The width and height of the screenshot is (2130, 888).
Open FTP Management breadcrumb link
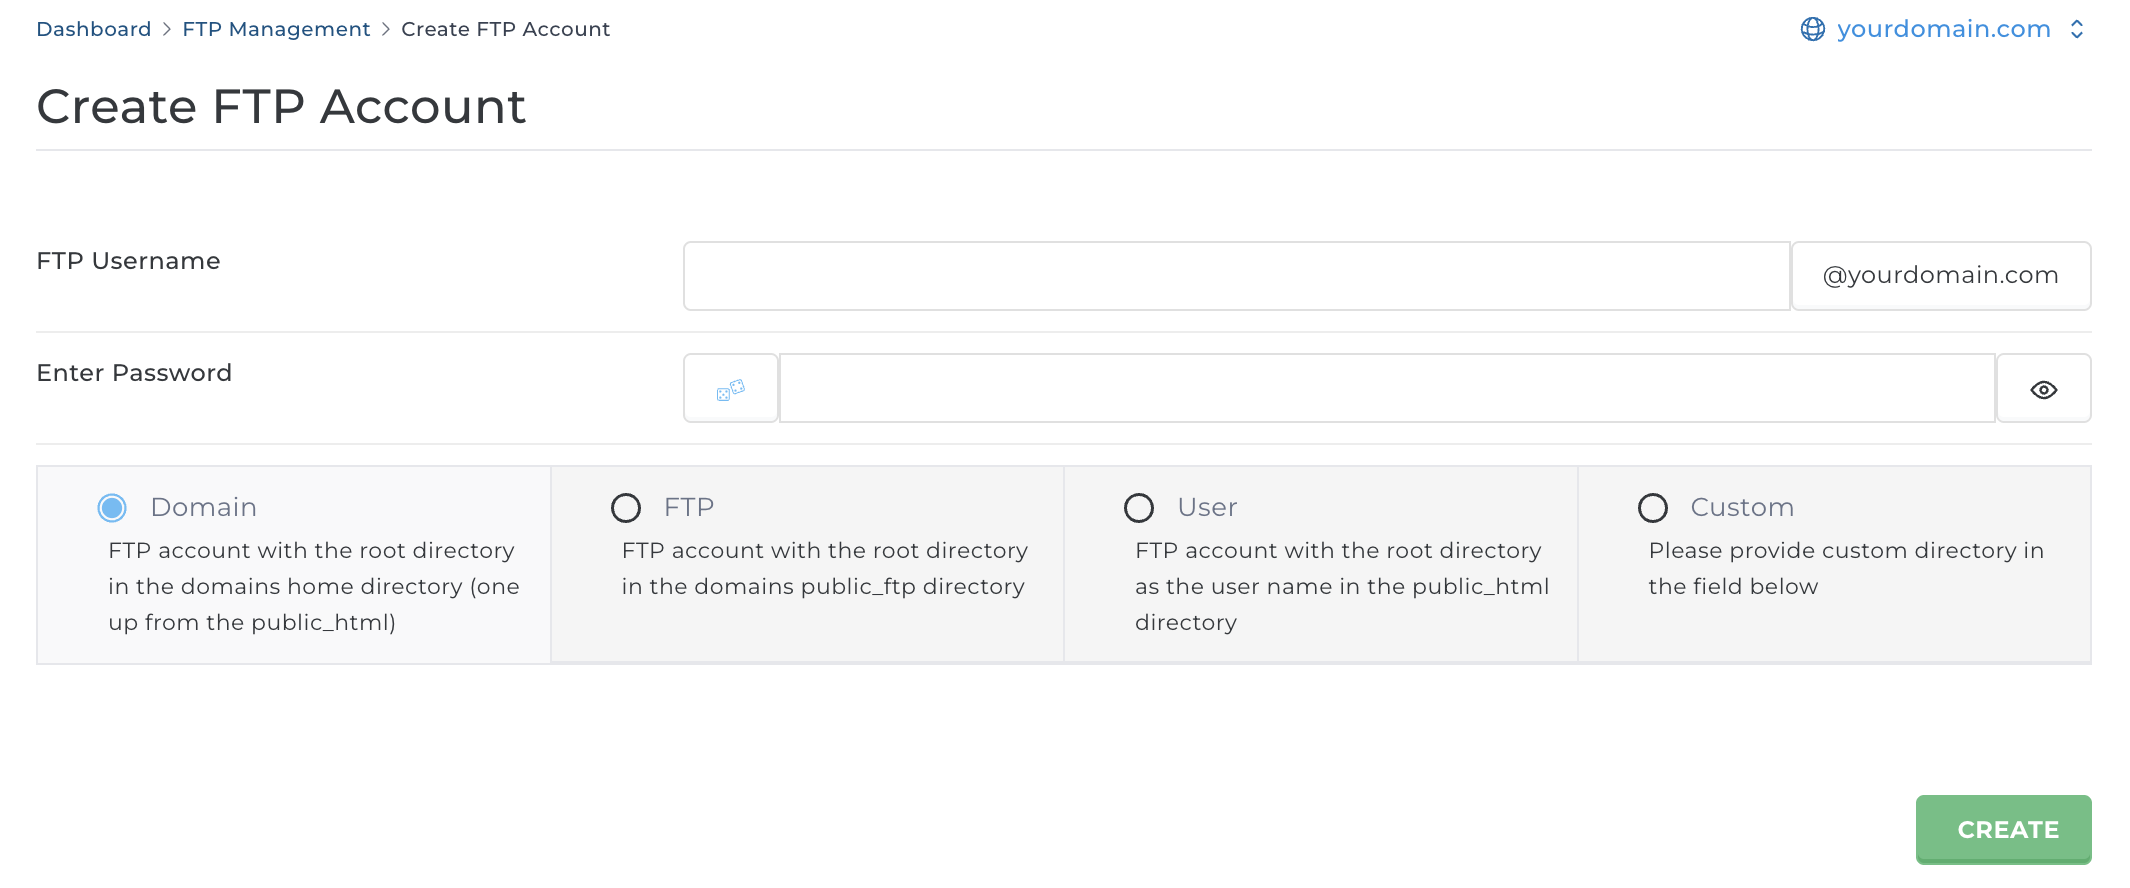tap(276, 29)
